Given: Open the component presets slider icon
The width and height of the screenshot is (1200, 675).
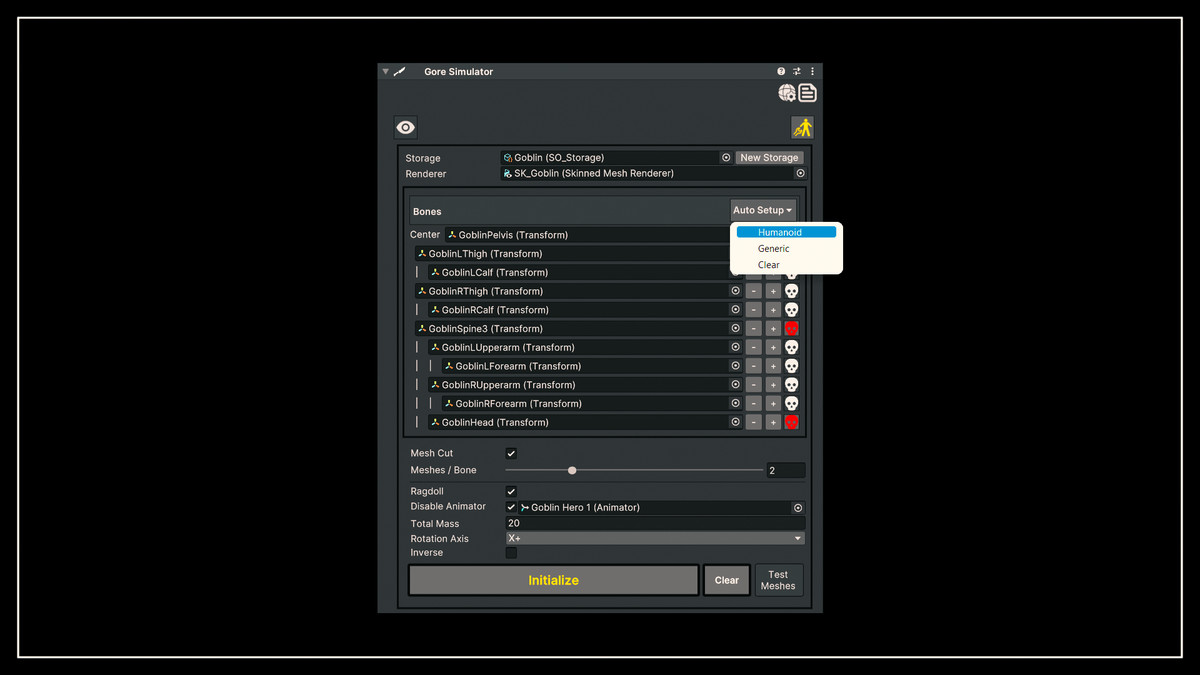Looking at the screenshot, I should [797, 72].
